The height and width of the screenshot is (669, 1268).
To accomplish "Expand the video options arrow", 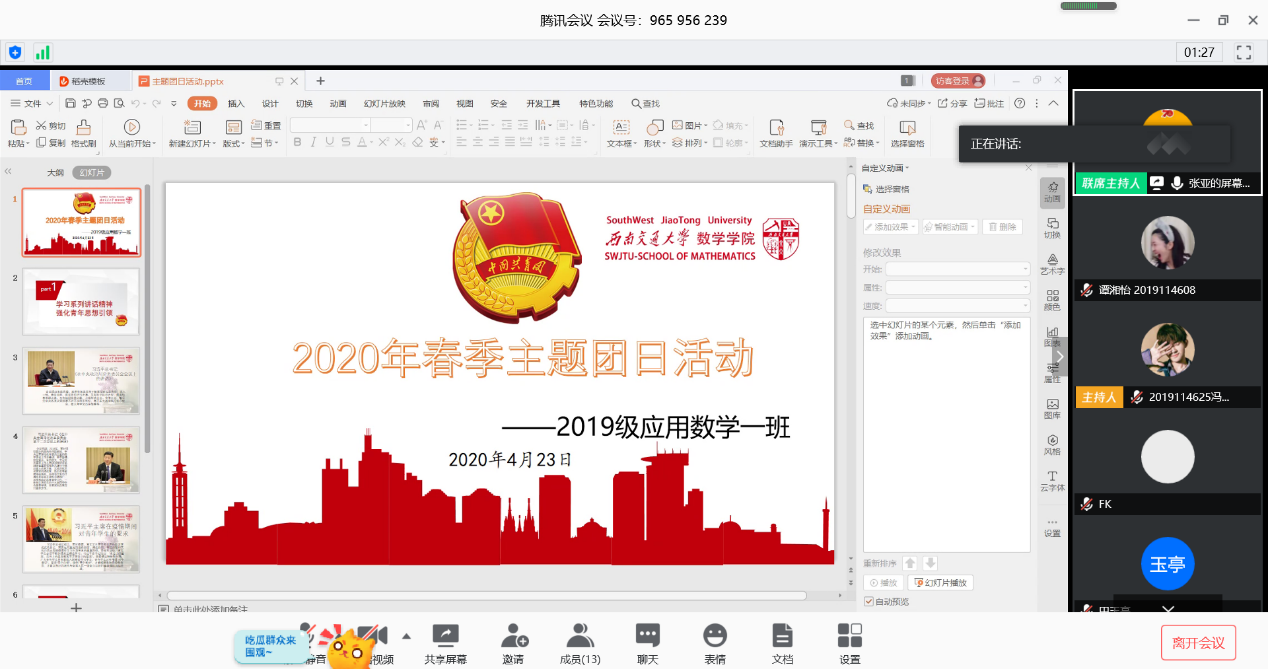I will click(406, 636).
